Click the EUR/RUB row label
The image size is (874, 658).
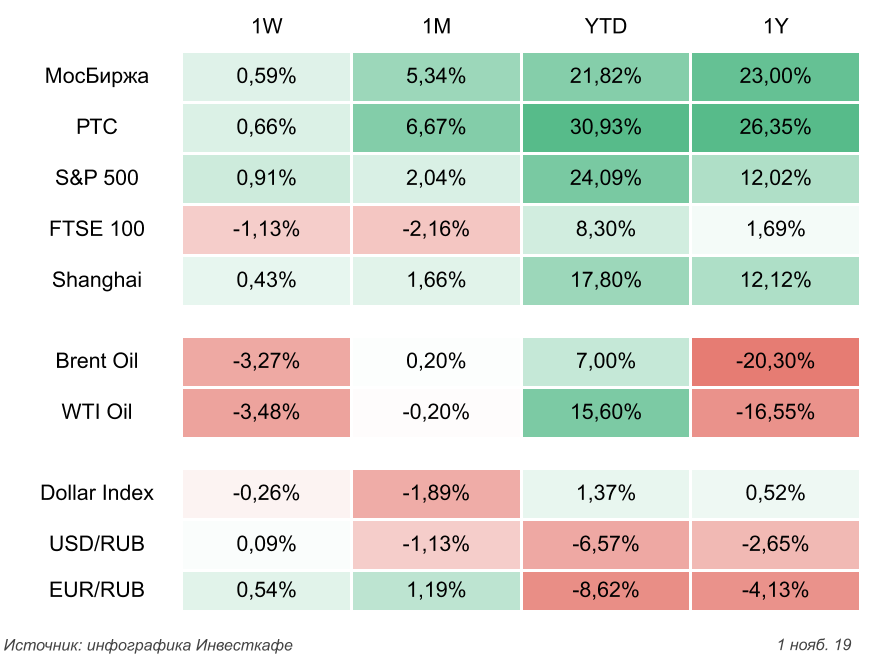tap(97, 590)
